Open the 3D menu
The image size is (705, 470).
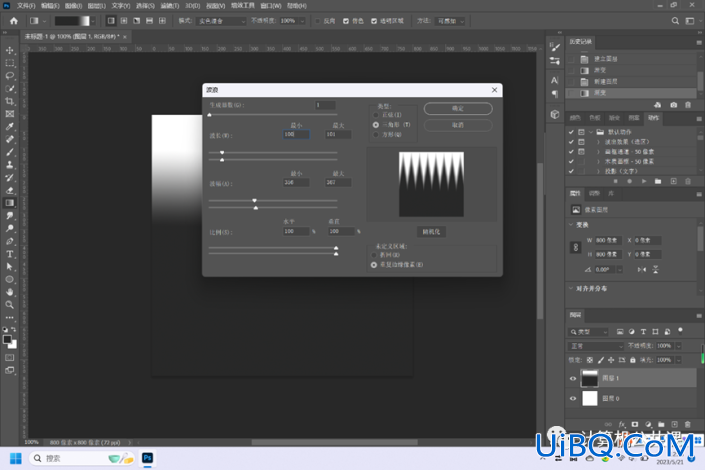pyautogui.click(x=192, y=6)
